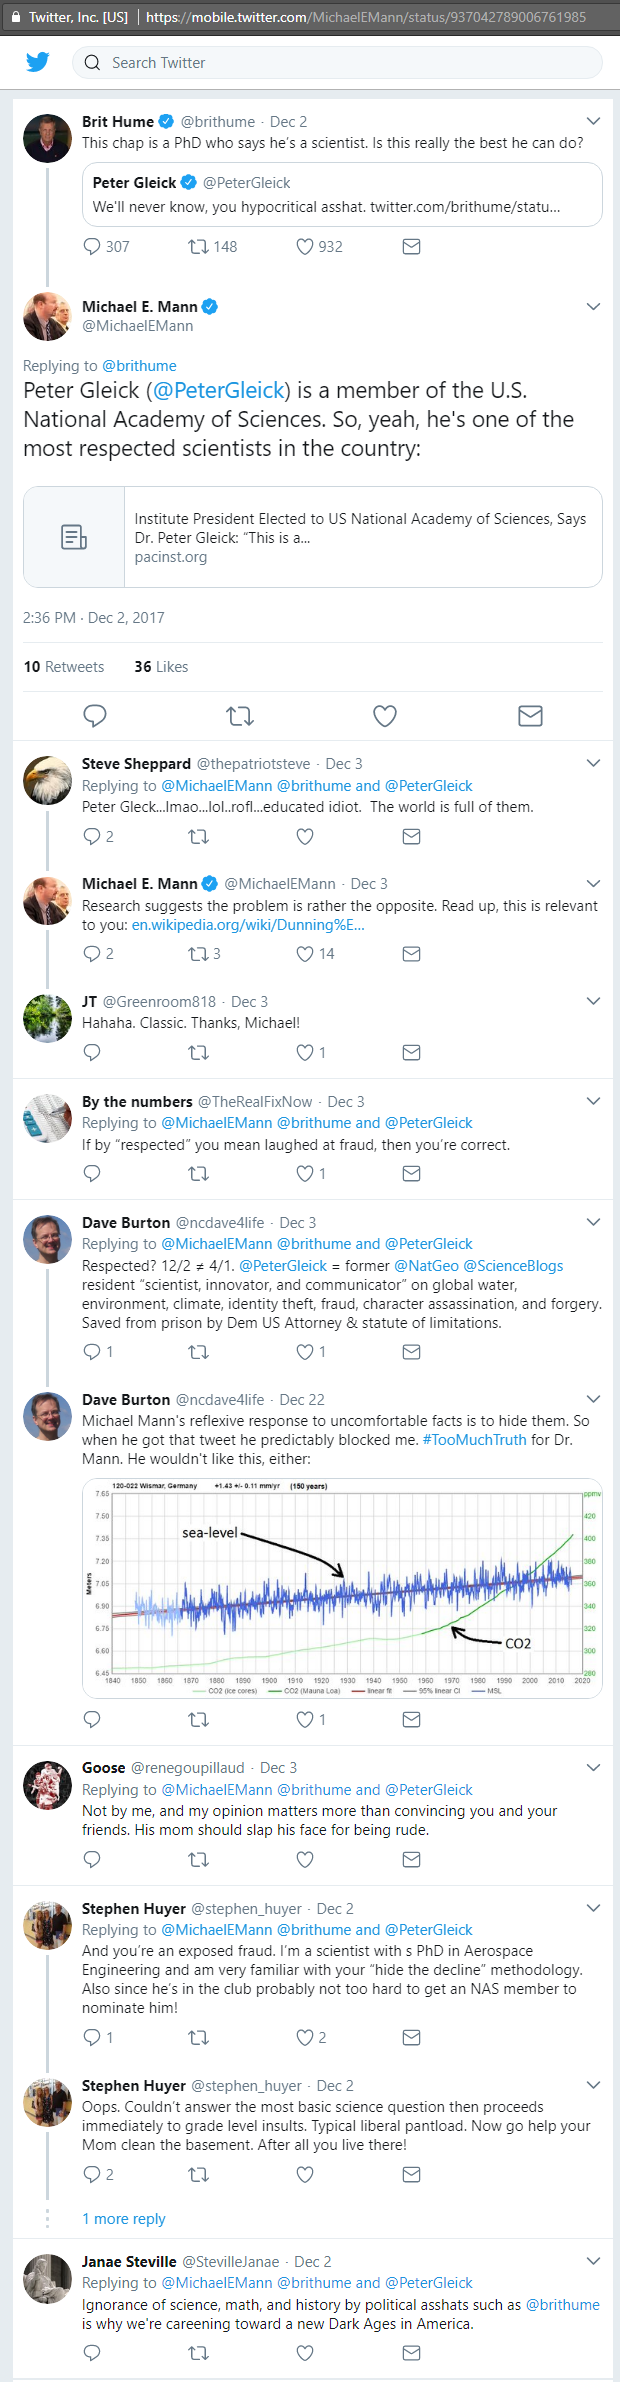Like Mann's Dunning-Kruger reply tweet
This screenshot has height=2382, width=620.
[x=305, y=954]
